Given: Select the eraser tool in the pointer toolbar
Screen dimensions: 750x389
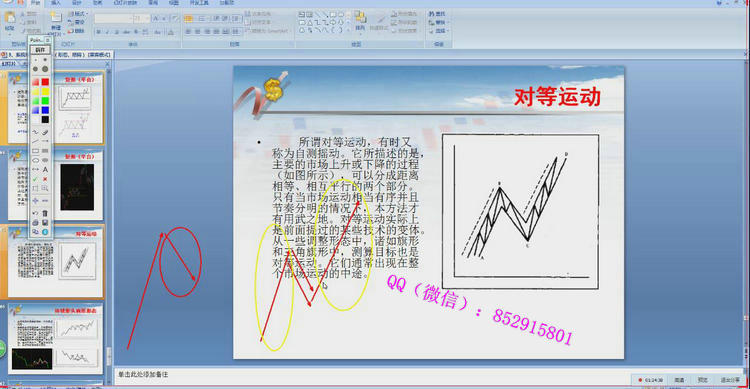Looking at the screenshot, I should [45, 132].
